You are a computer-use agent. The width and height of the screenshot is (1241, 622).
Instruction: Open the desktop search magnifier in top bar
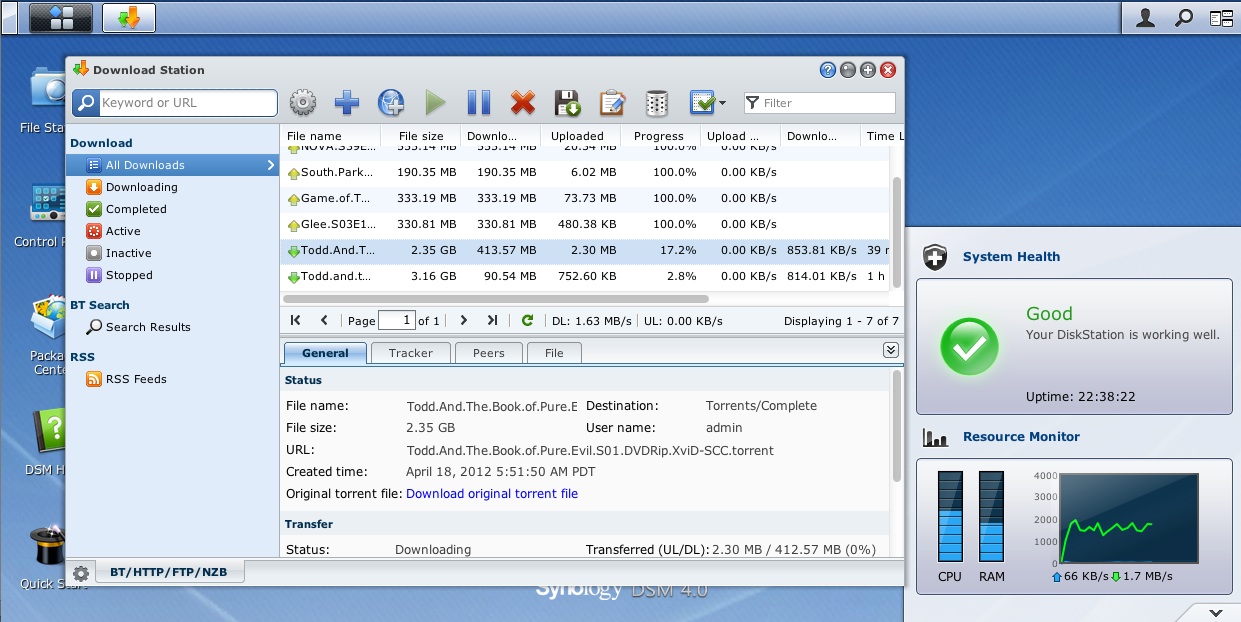(1183, 17)
